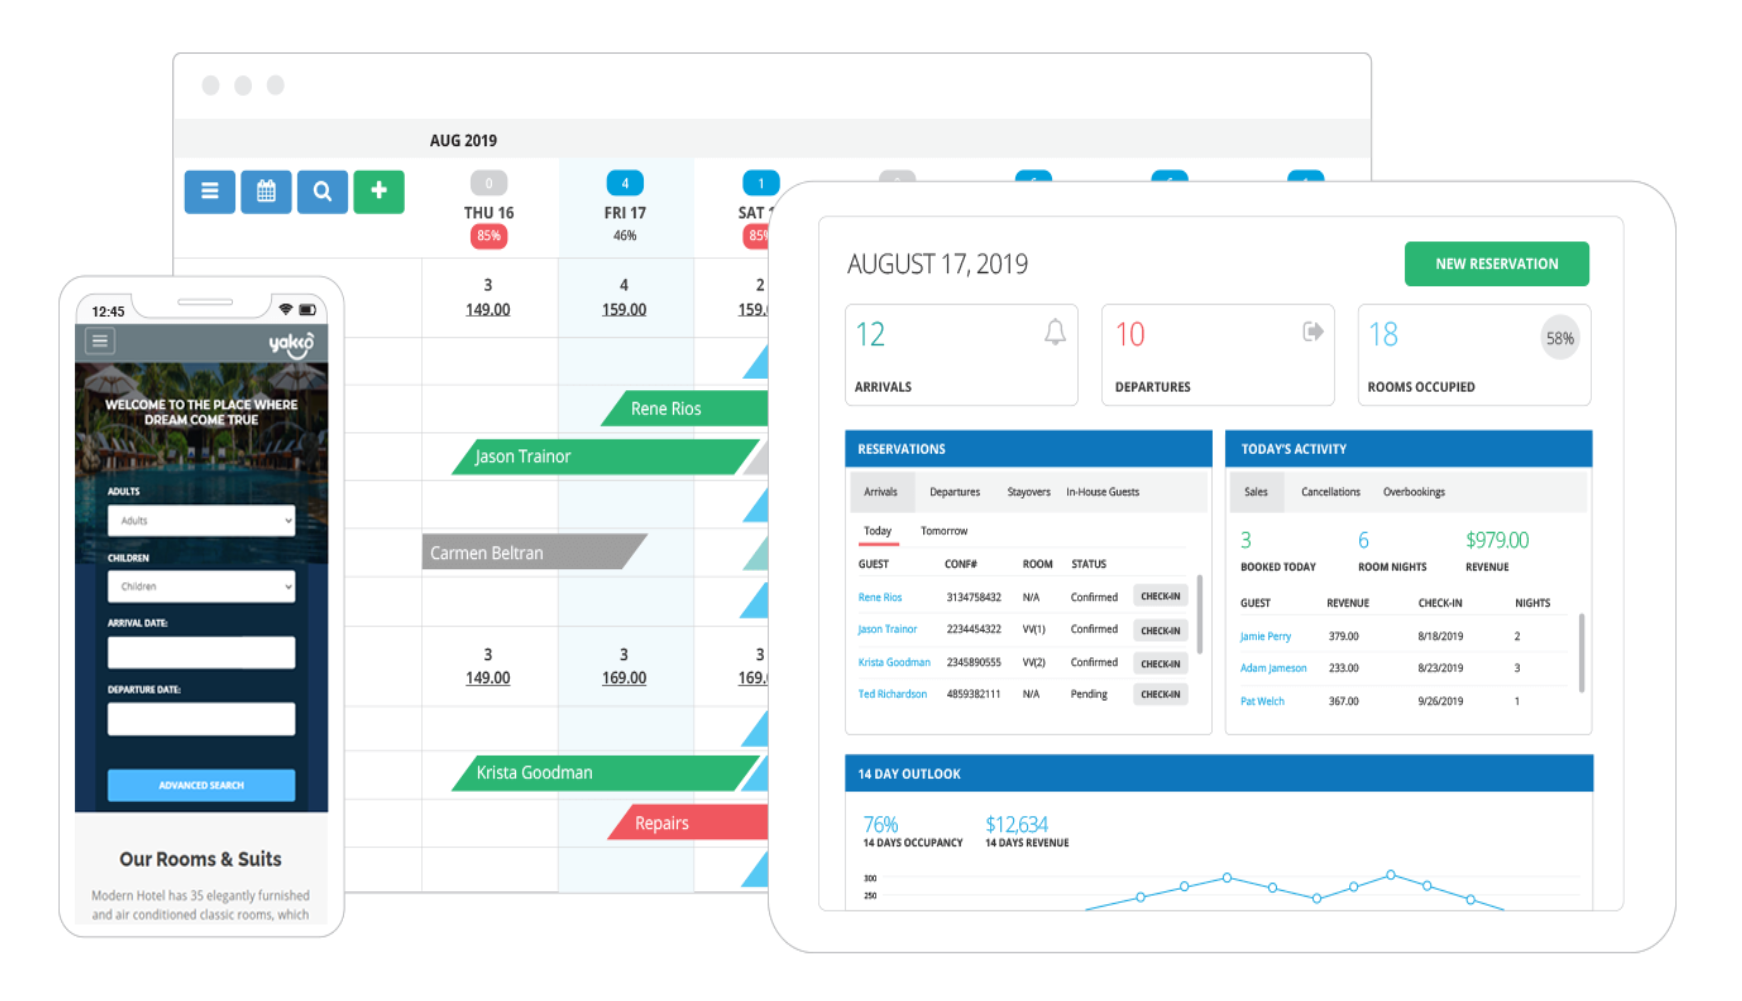This screenshot has height=1001, width=1742.
Task: Click the search magnifier toolbar icon
Action: coord(322,191)
